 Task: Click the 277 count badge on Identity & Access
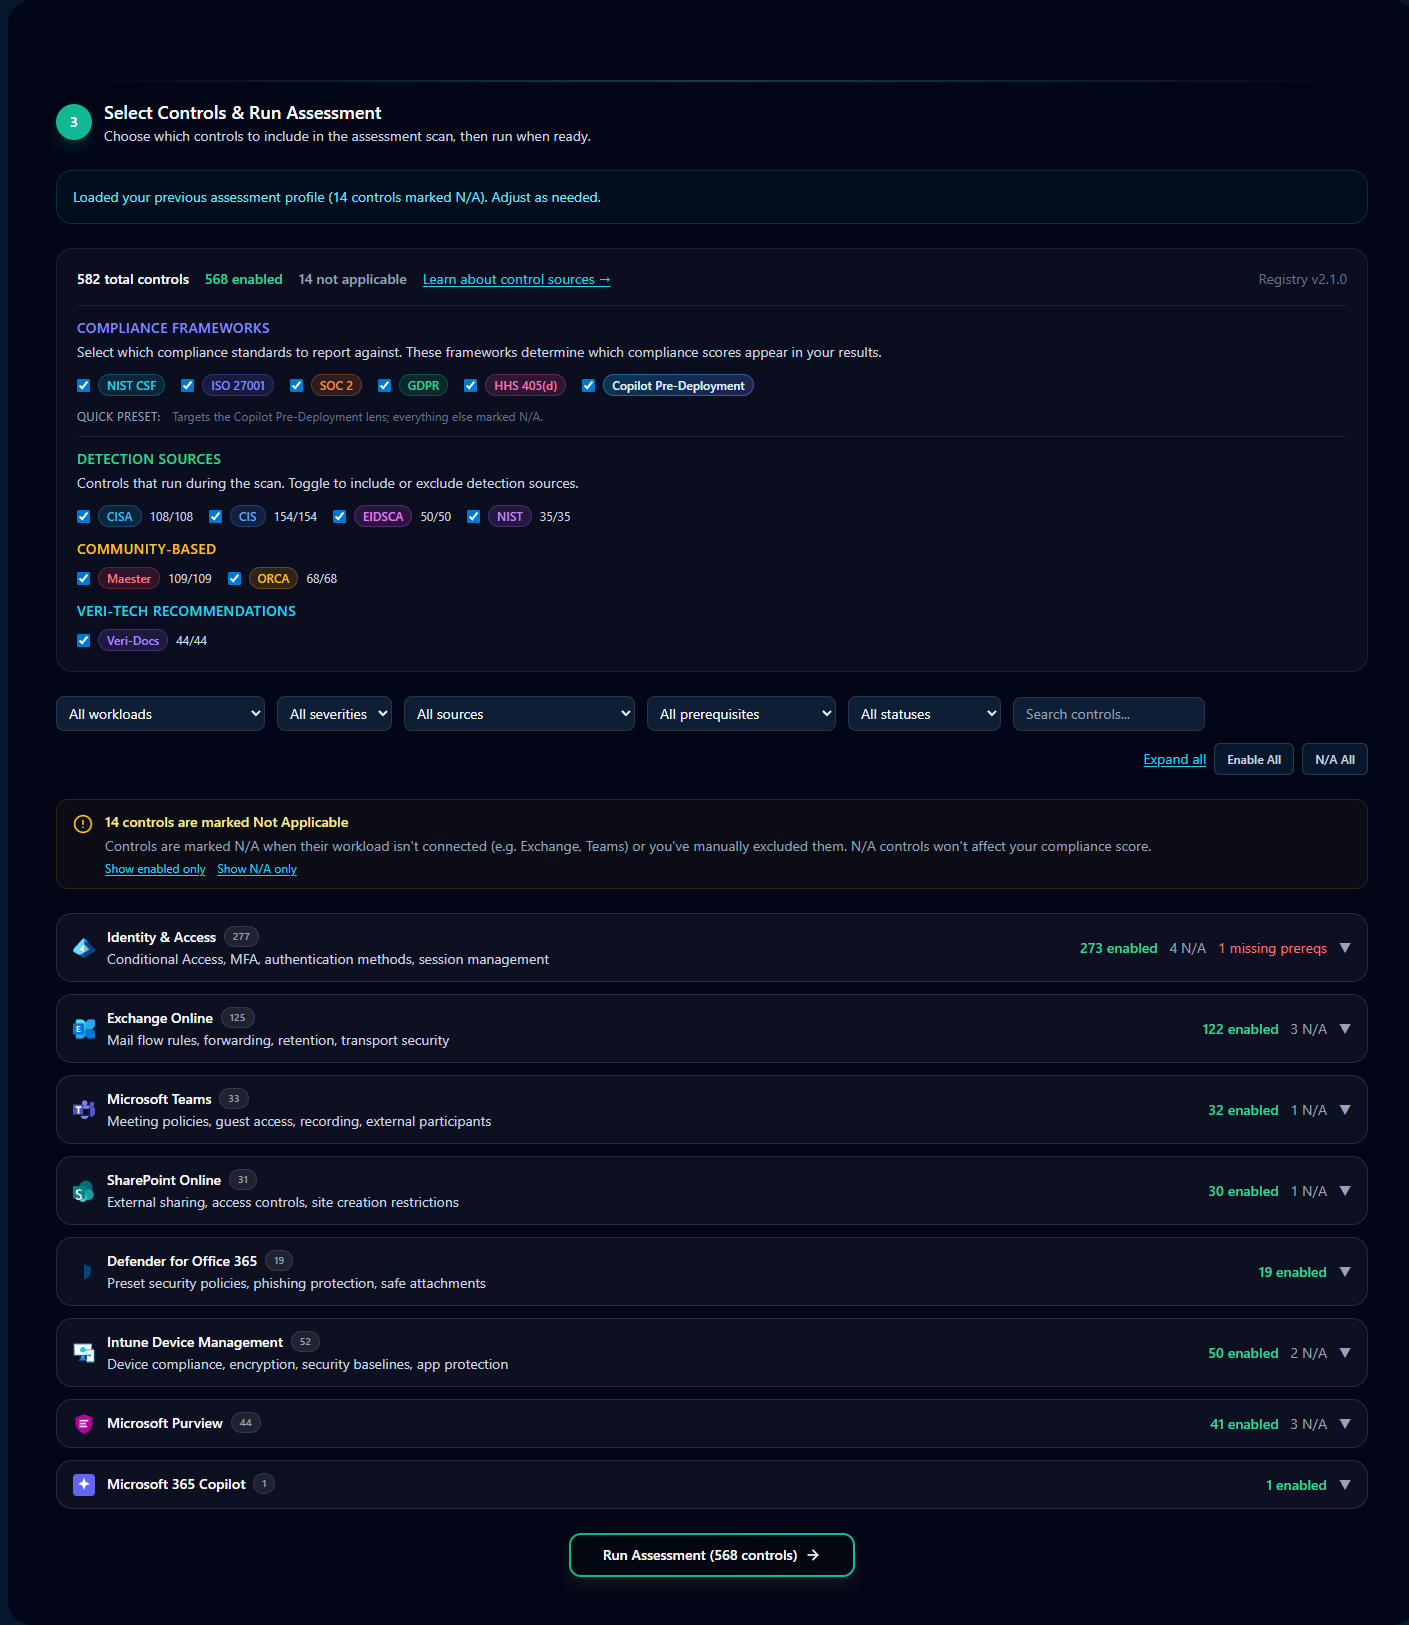tap(241, 937)
